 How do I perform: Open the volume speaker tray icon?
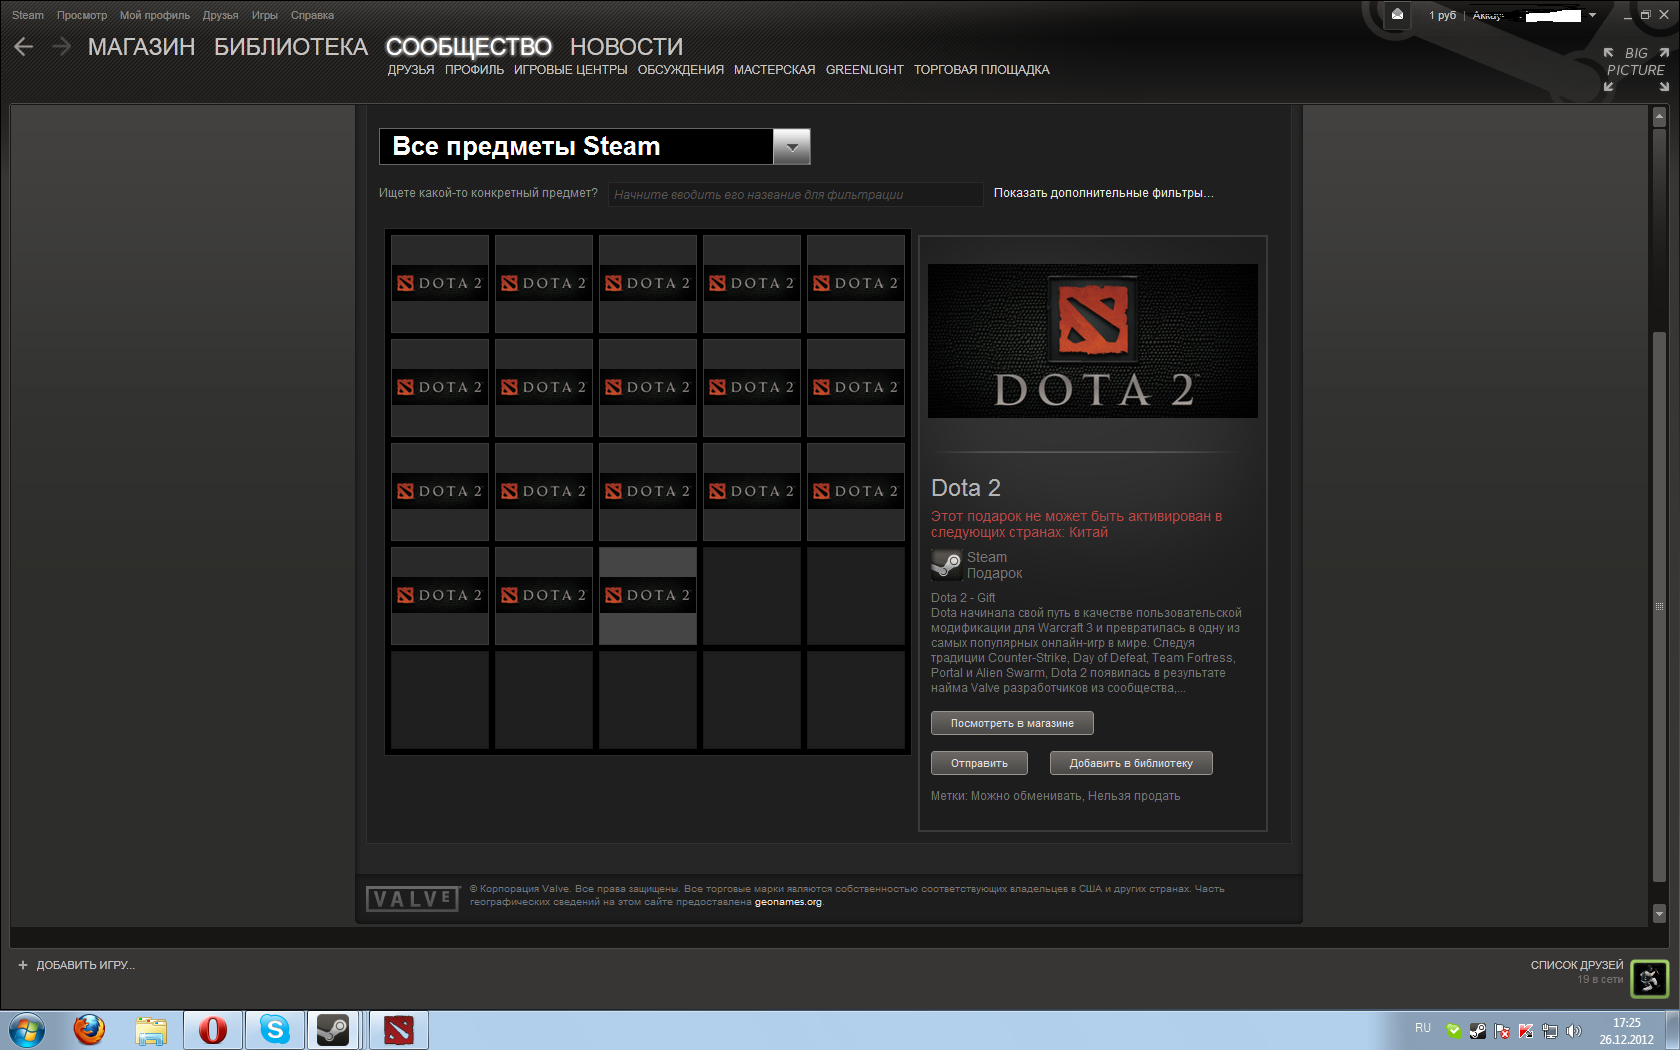(x=1574, y=1031)
